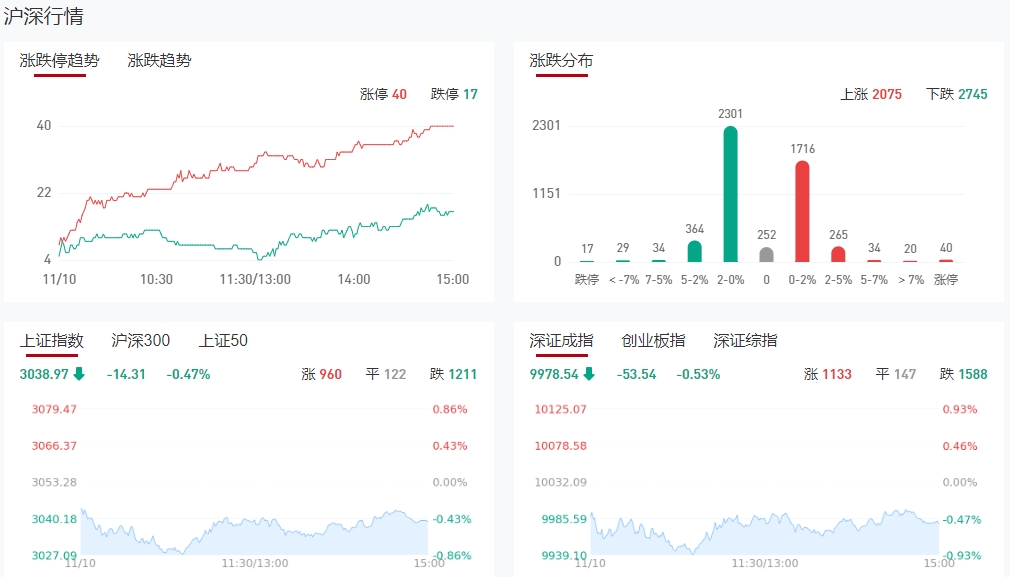Select the 创业板指 tab
Image resolution: width=1010 pixels, height=577 pixels.
(653, 340)
